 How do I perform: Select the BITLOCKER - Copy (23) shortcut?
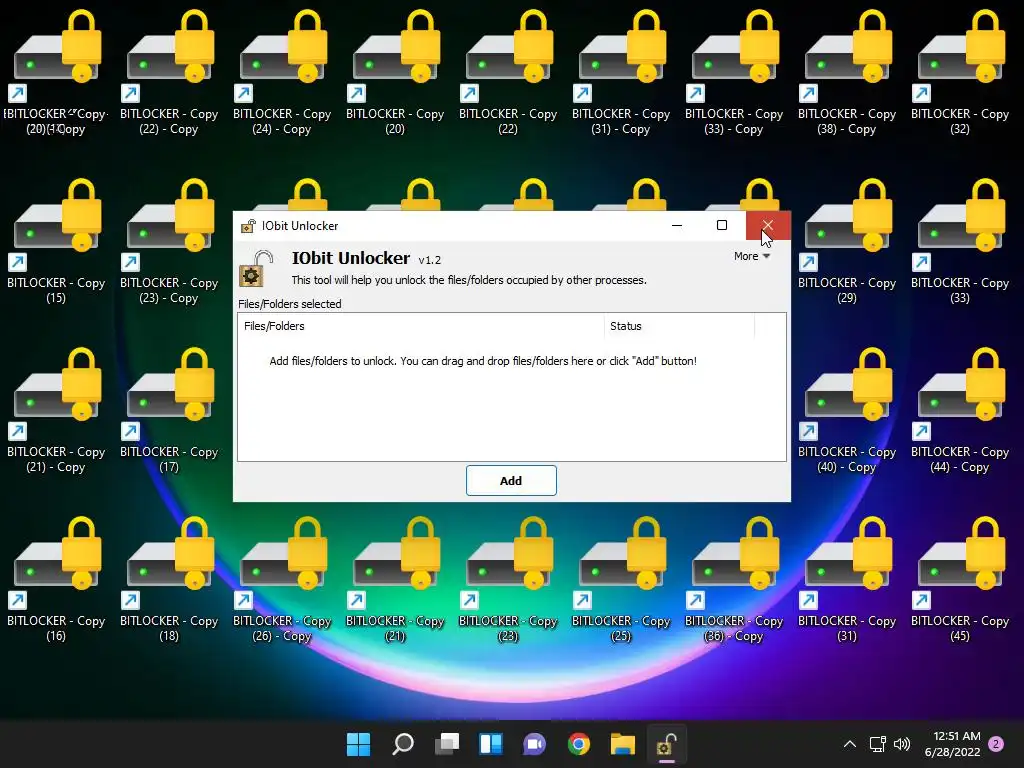pos(508,579)
